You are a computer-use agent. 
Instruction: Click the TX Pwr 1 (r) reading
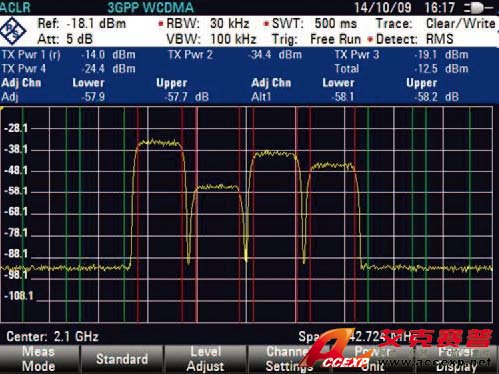[69, 55]
